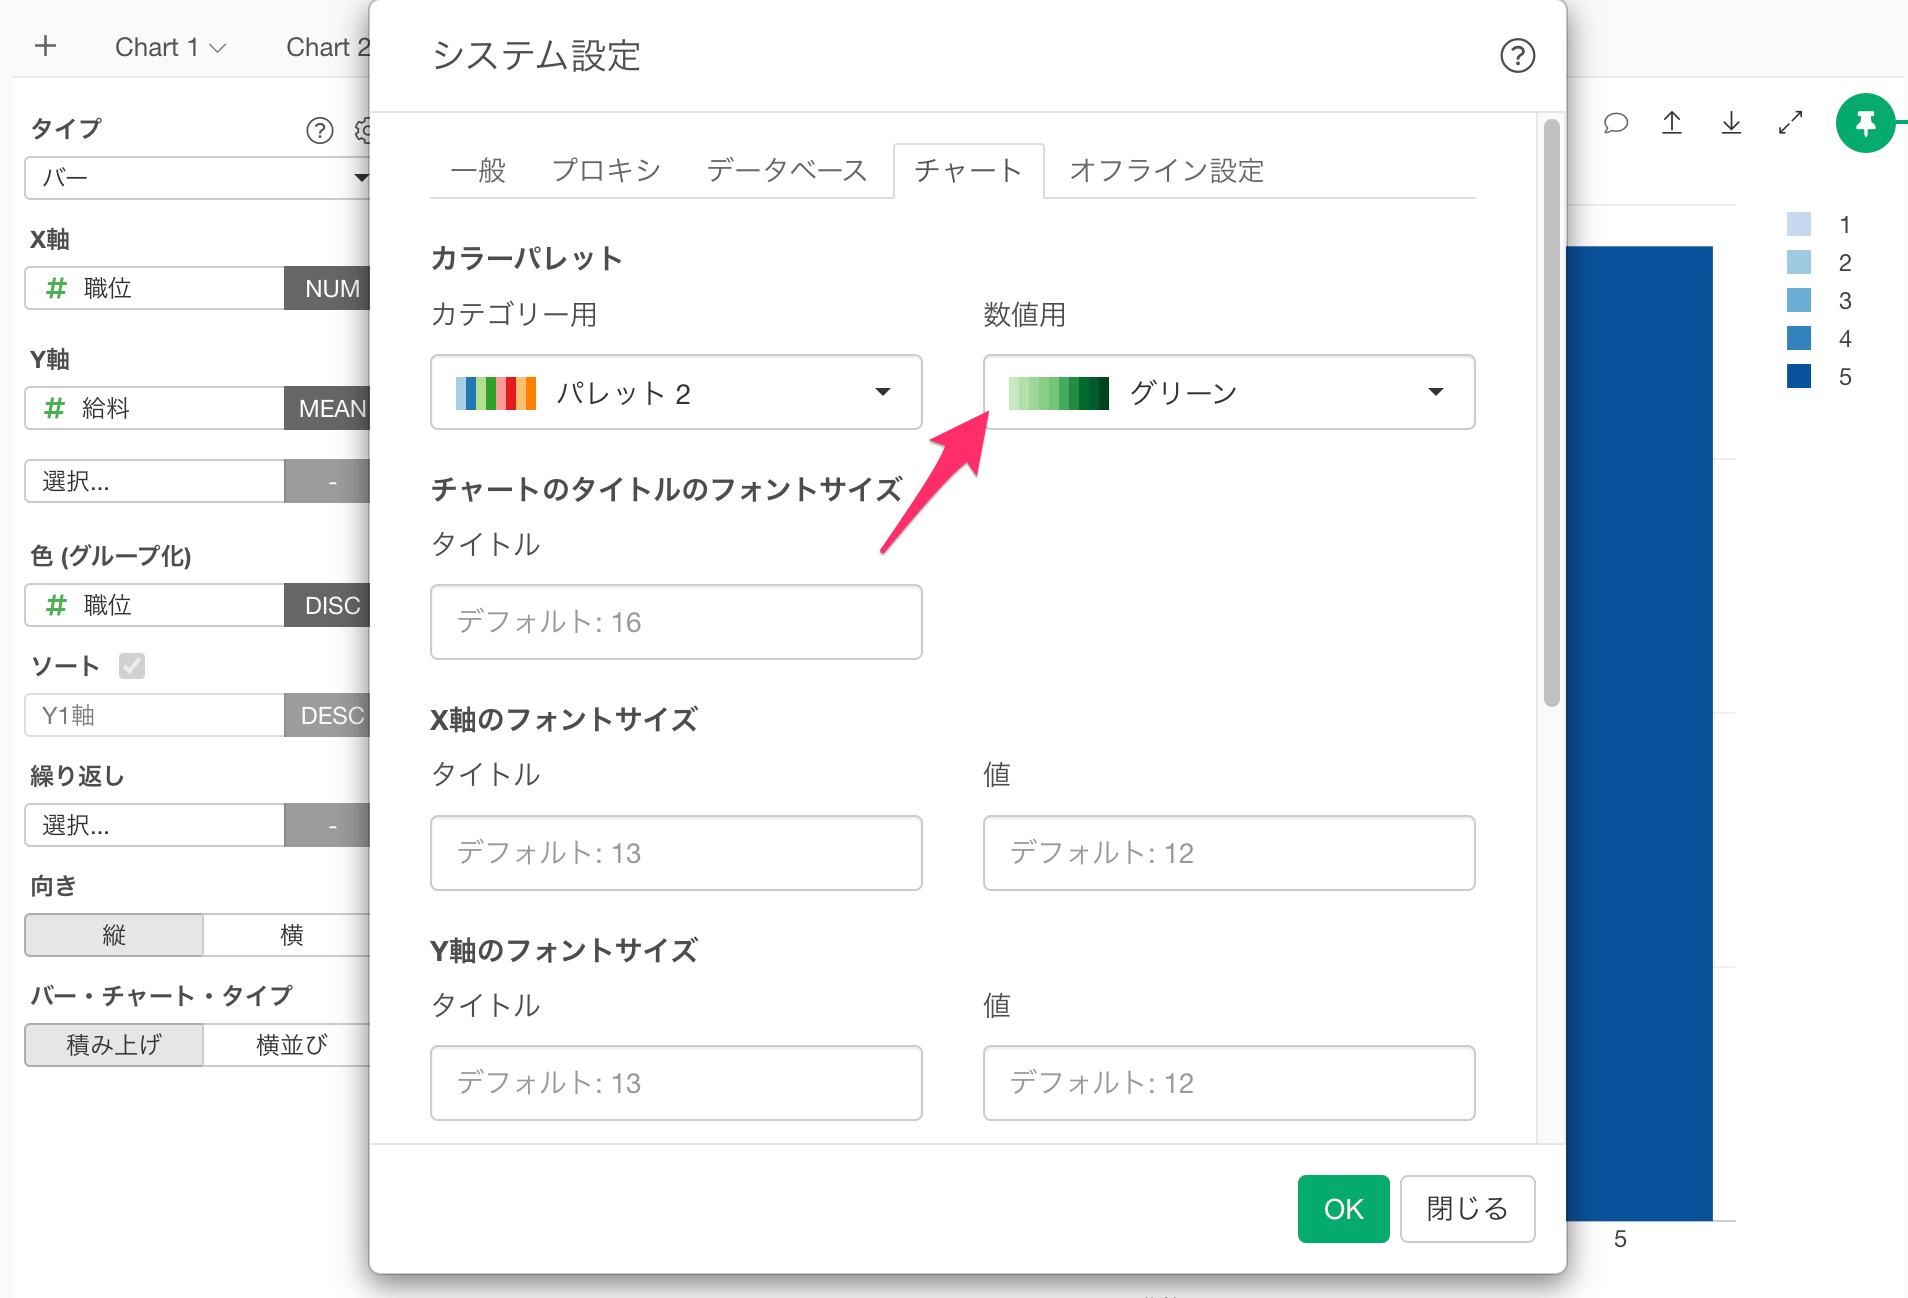Click the hash icon in X軸 職位 field
This screenshot has height=1298, width=1908.
click(x=57, y=288)
